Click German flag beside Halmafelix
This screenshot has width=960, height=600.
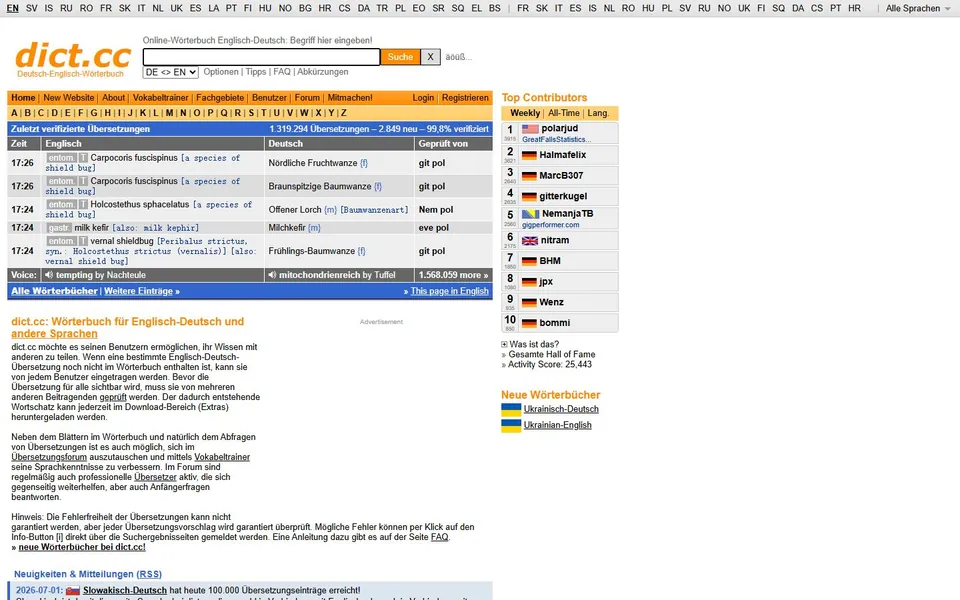coord(530,156)
